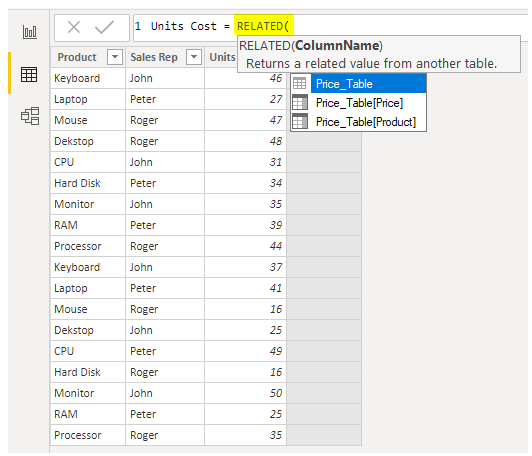The width and height of the screenshot is (532, 456).
Task: Click the Sales Rep column header
Action: coord(154,57)
